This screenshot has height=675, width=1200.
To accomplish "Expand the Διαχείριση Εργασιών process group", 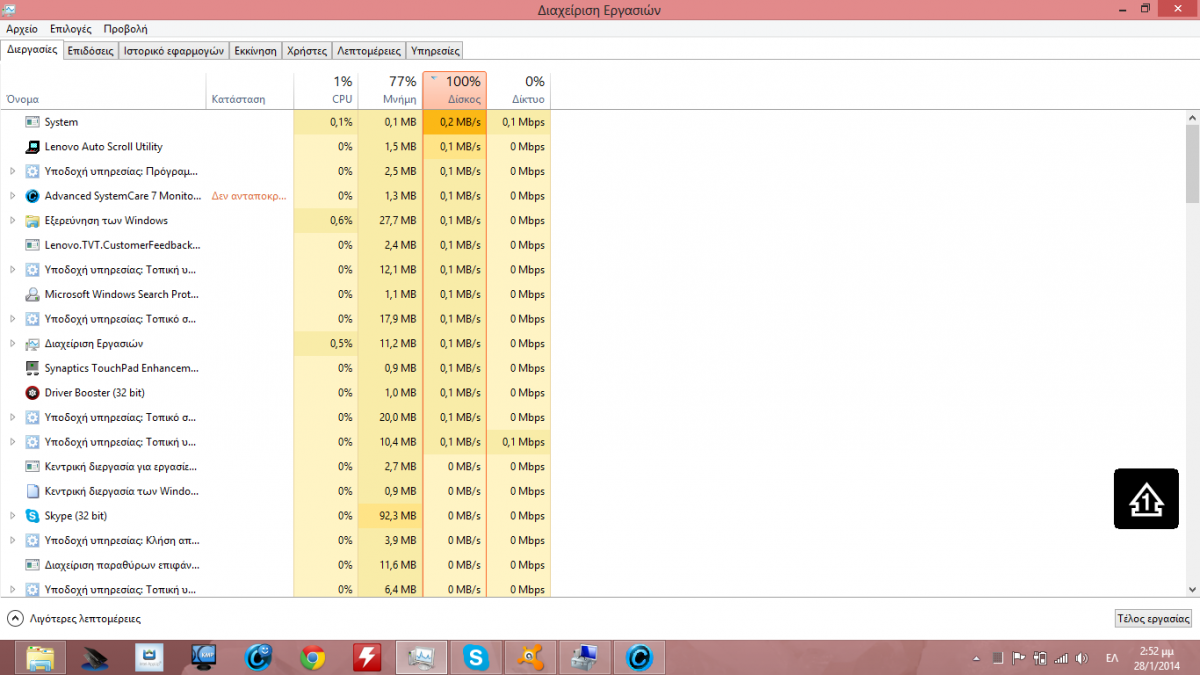I will point(12,344).
